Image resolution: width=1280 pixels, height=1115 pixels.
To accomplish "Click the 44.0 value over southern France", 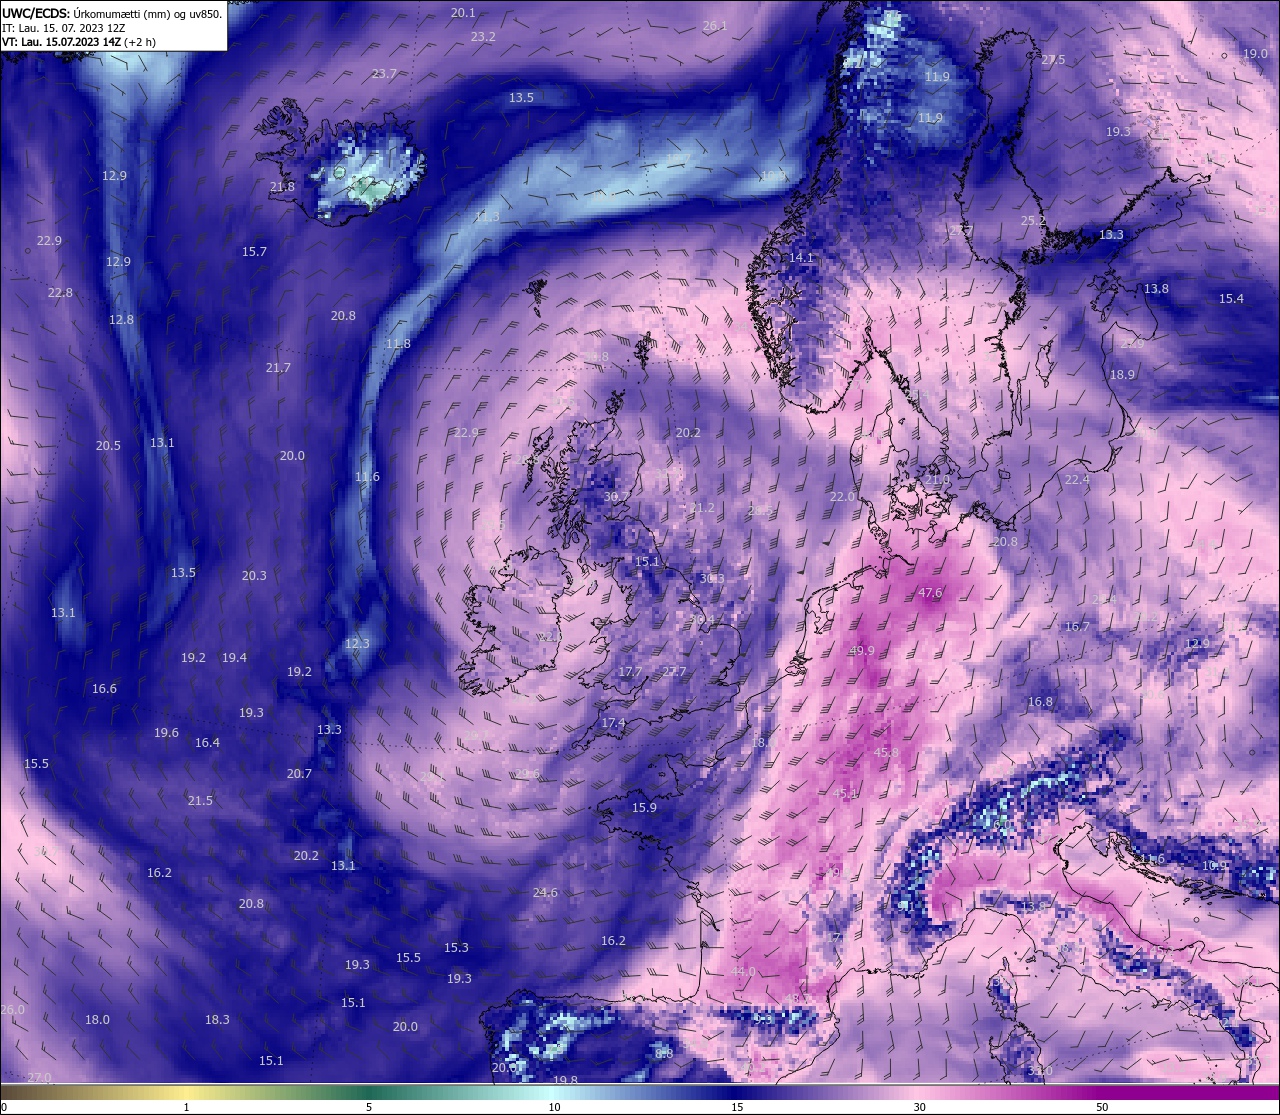I will pos(743,971).
